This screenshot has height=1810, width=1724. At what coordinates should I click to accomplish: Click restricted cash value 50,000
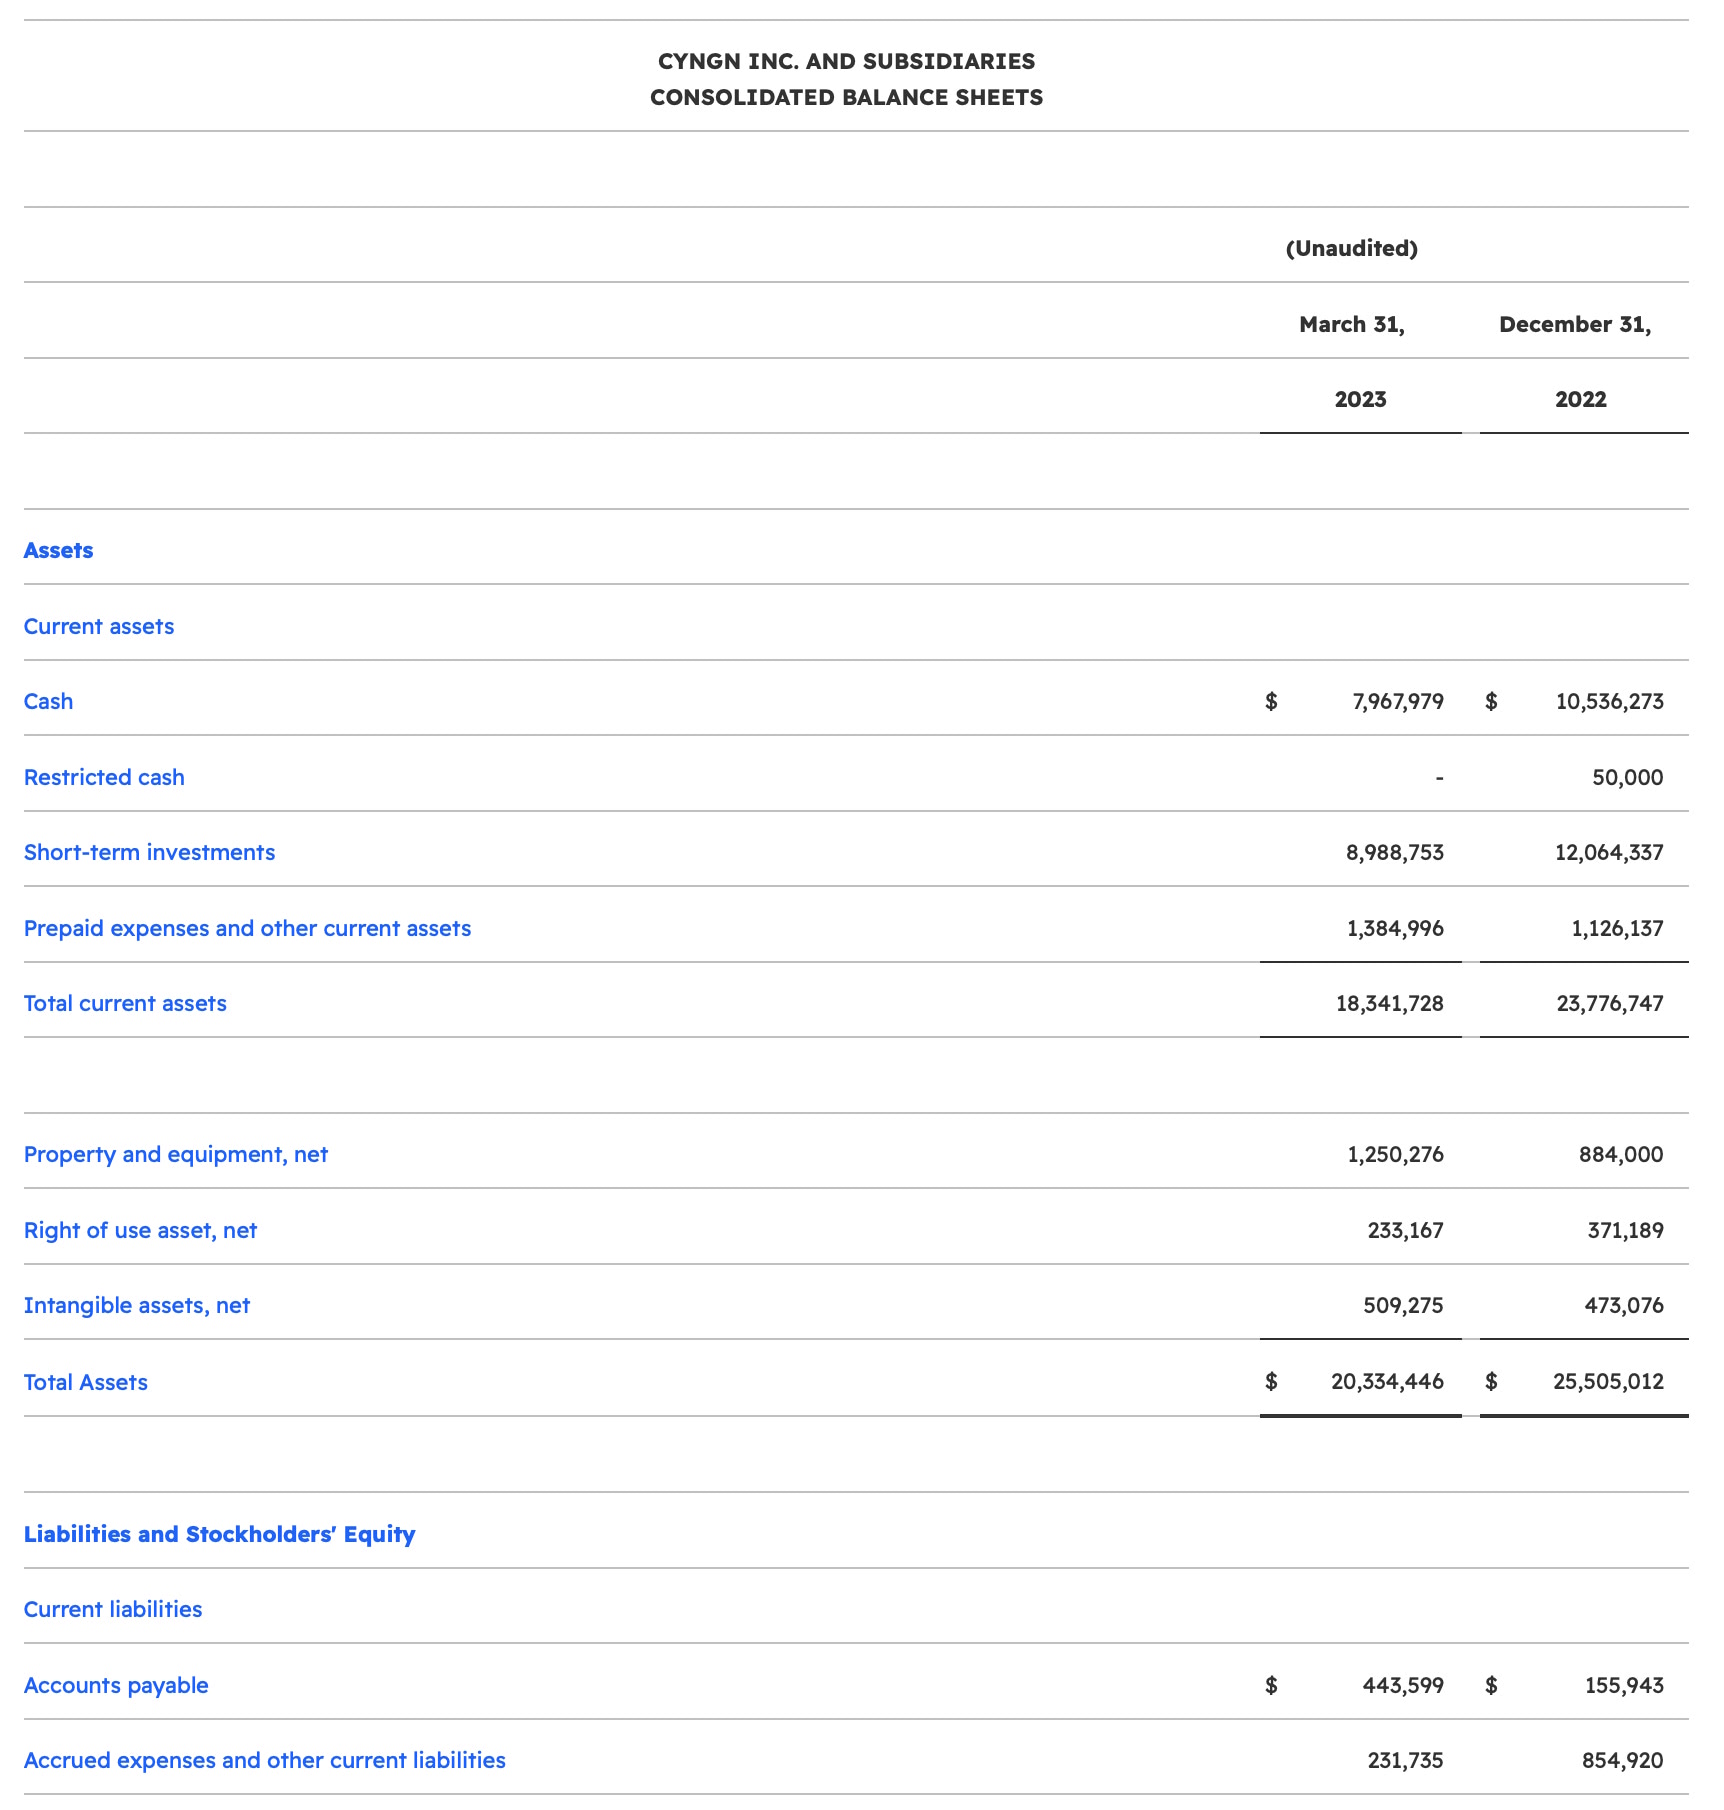tap(1628, 778)
